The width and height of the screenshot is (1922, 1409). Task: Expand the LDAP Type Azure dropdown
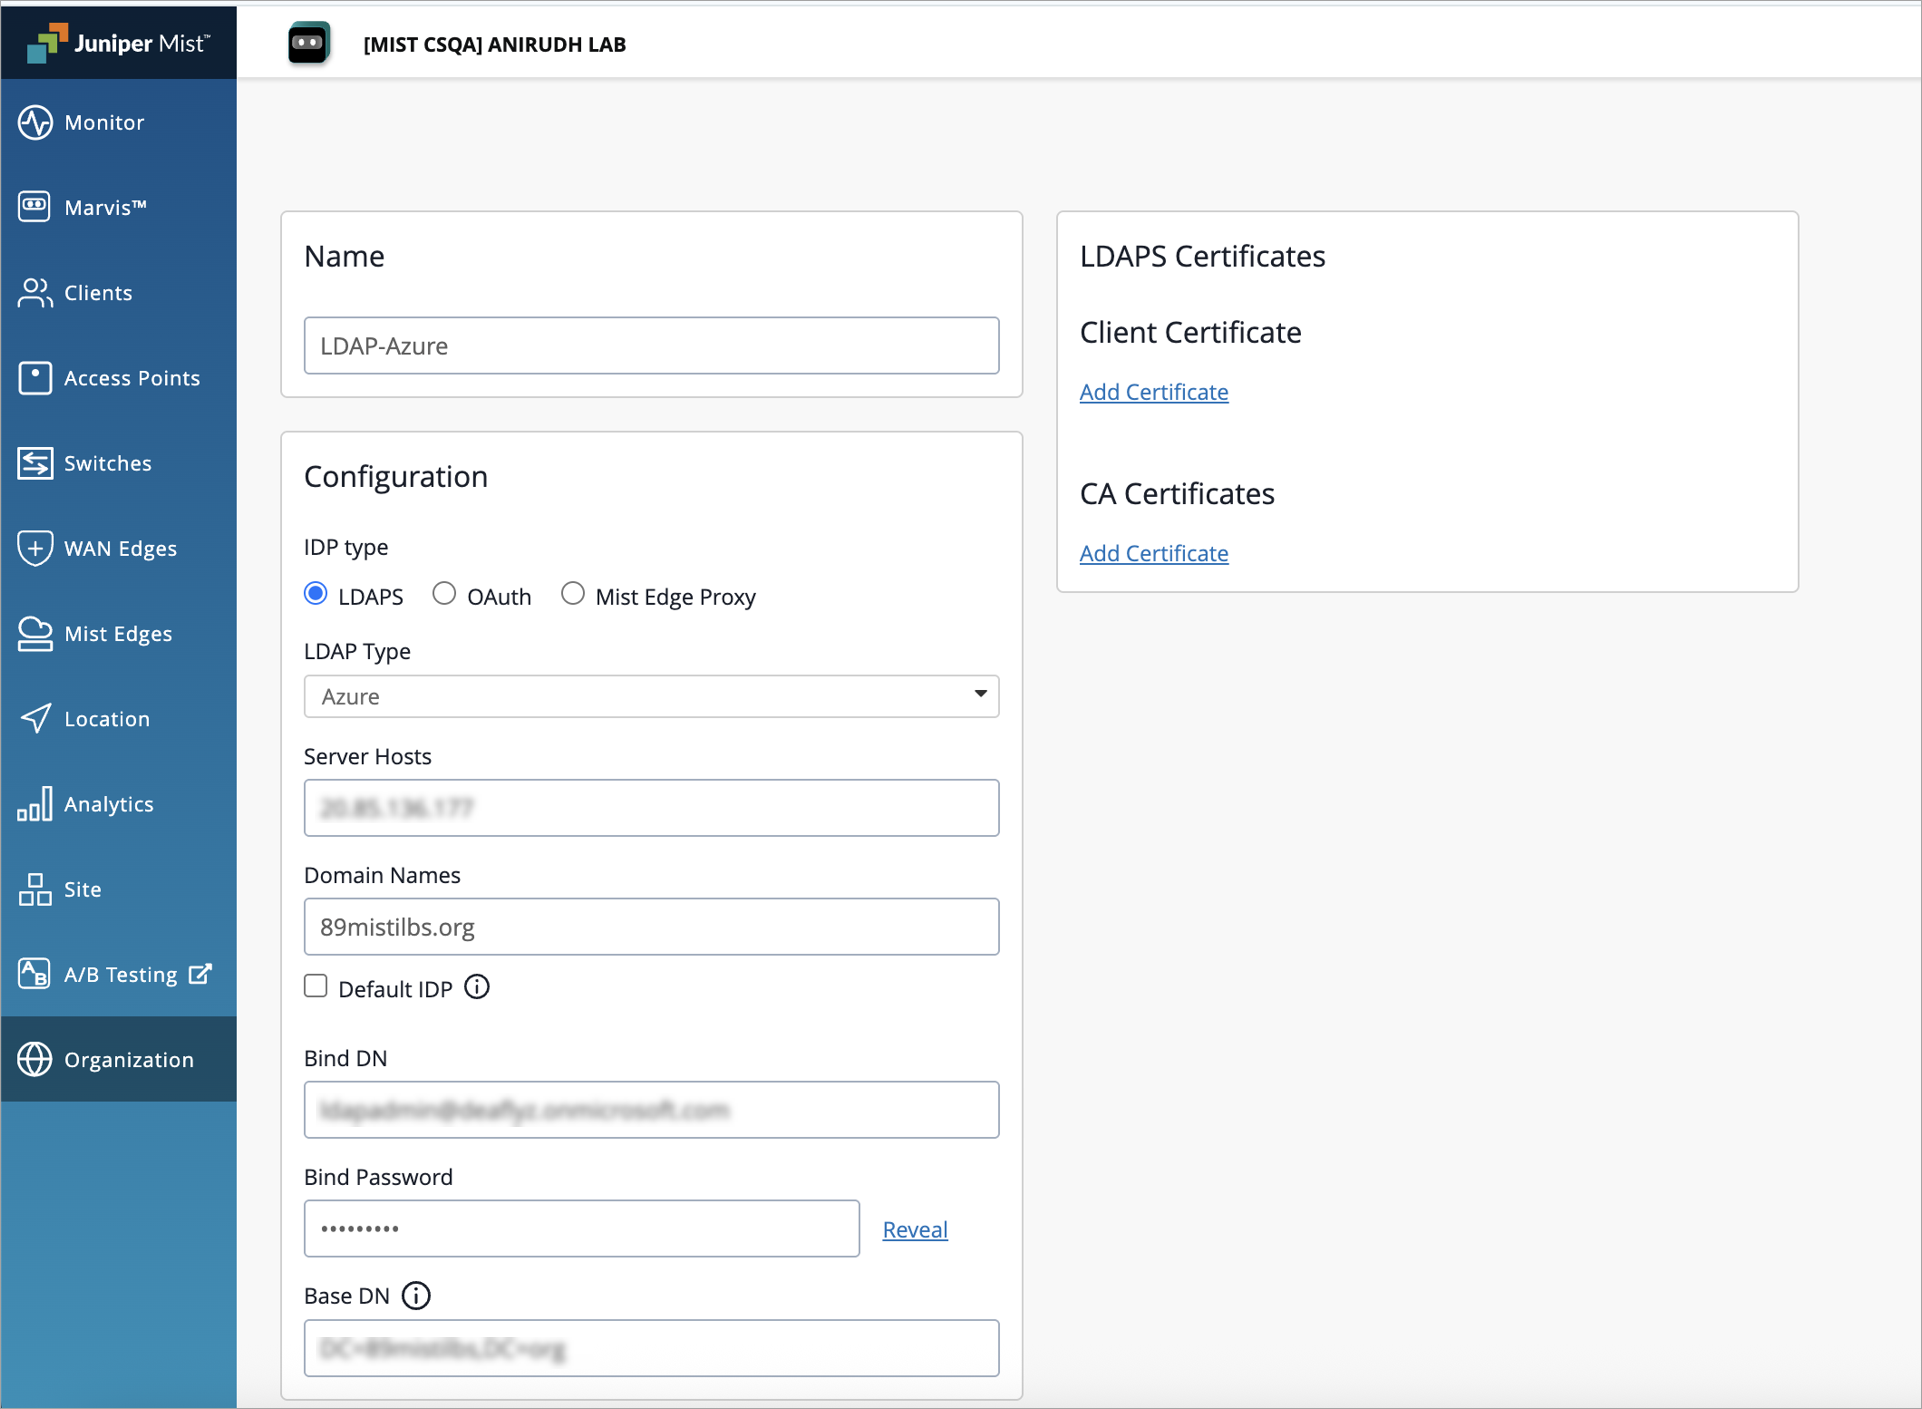651,696
